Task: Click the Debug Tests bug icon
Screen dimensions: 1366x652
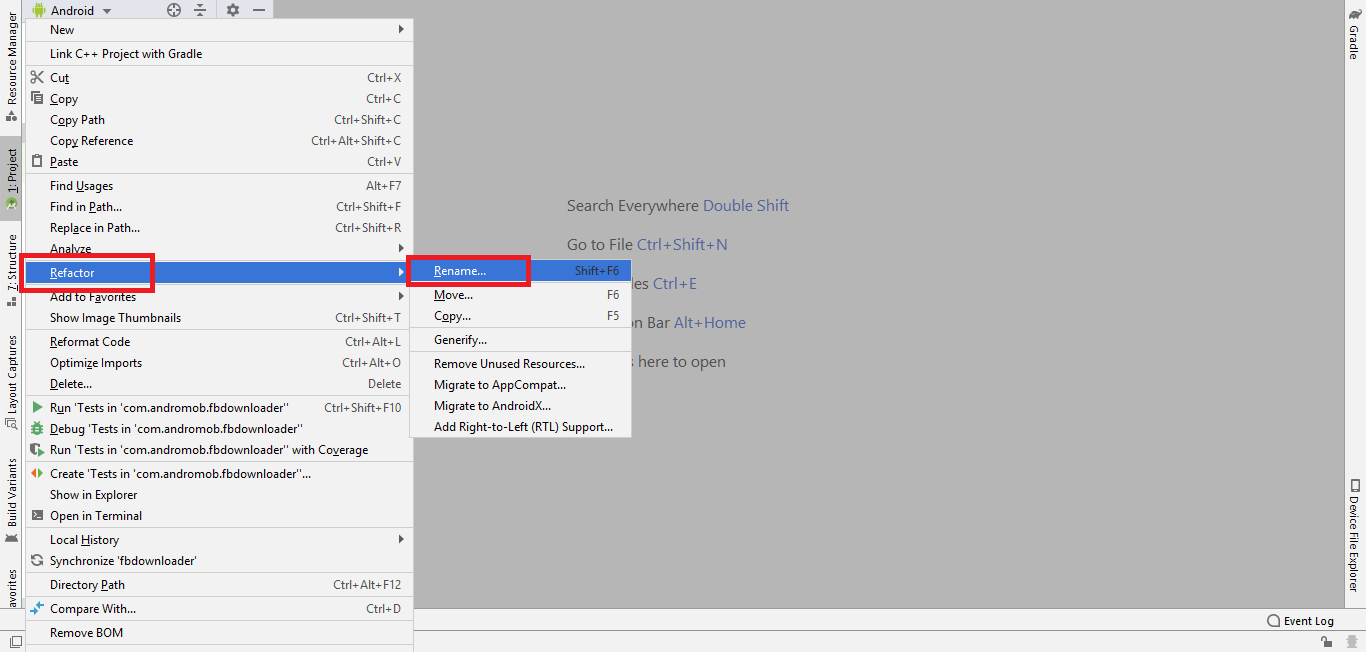Action: pos(38,429)
